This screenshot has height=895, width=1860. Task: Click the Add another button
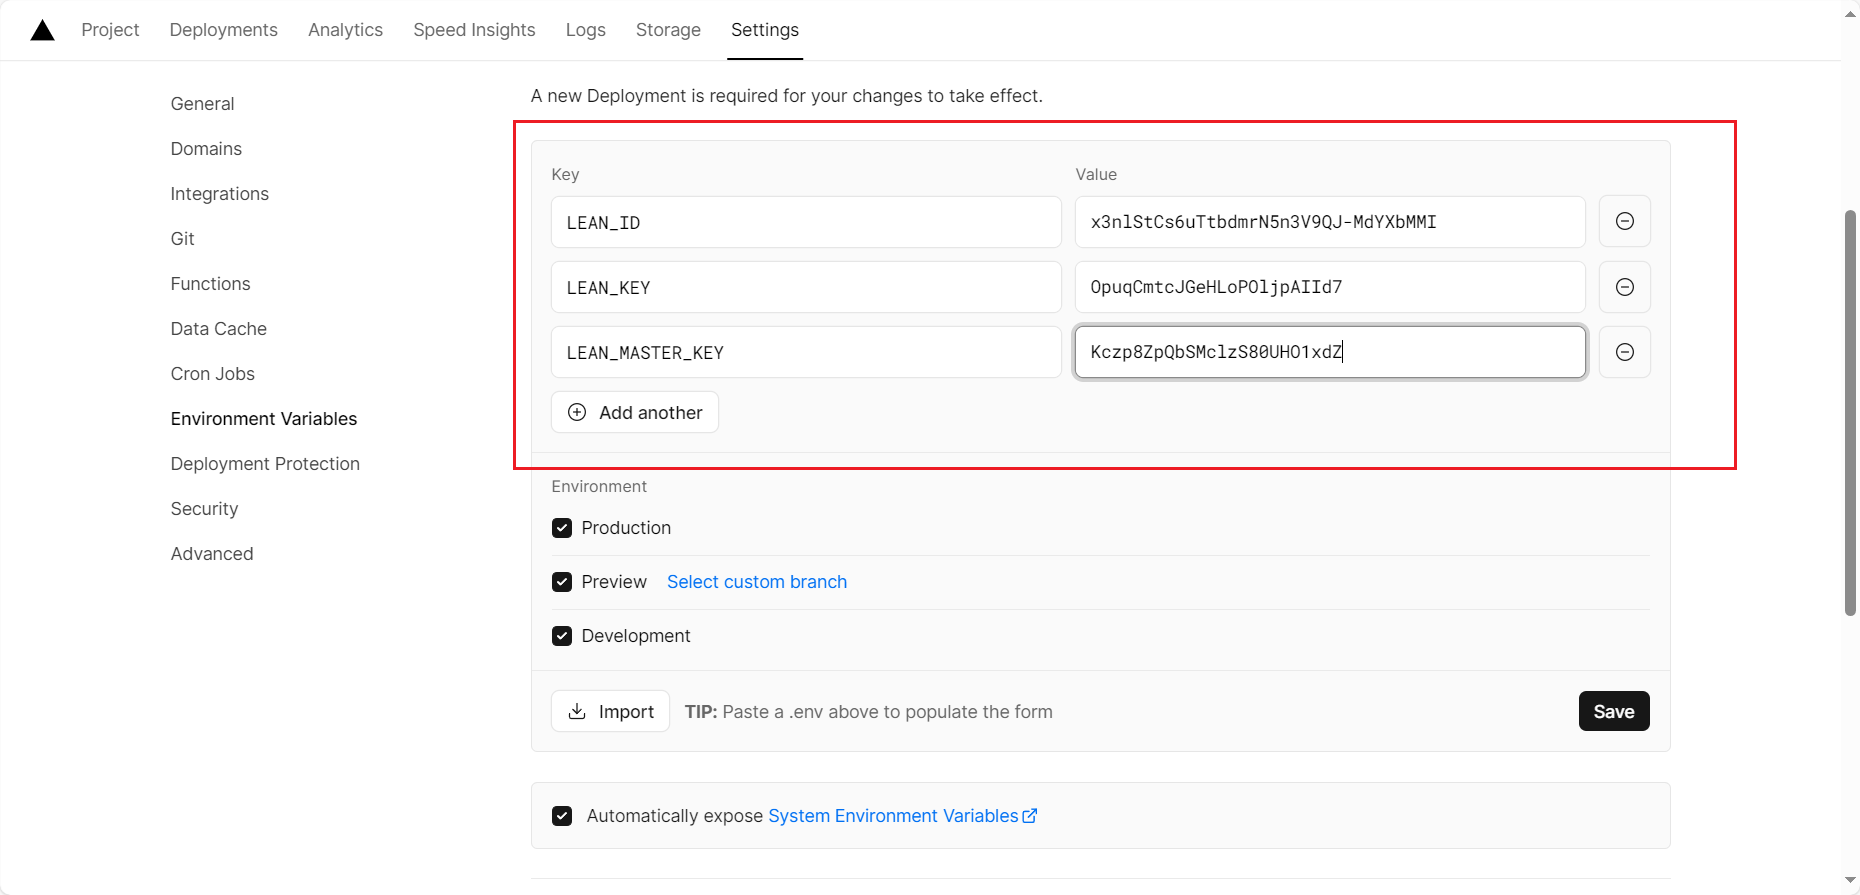pyautogui.click(x=634, y=412)
